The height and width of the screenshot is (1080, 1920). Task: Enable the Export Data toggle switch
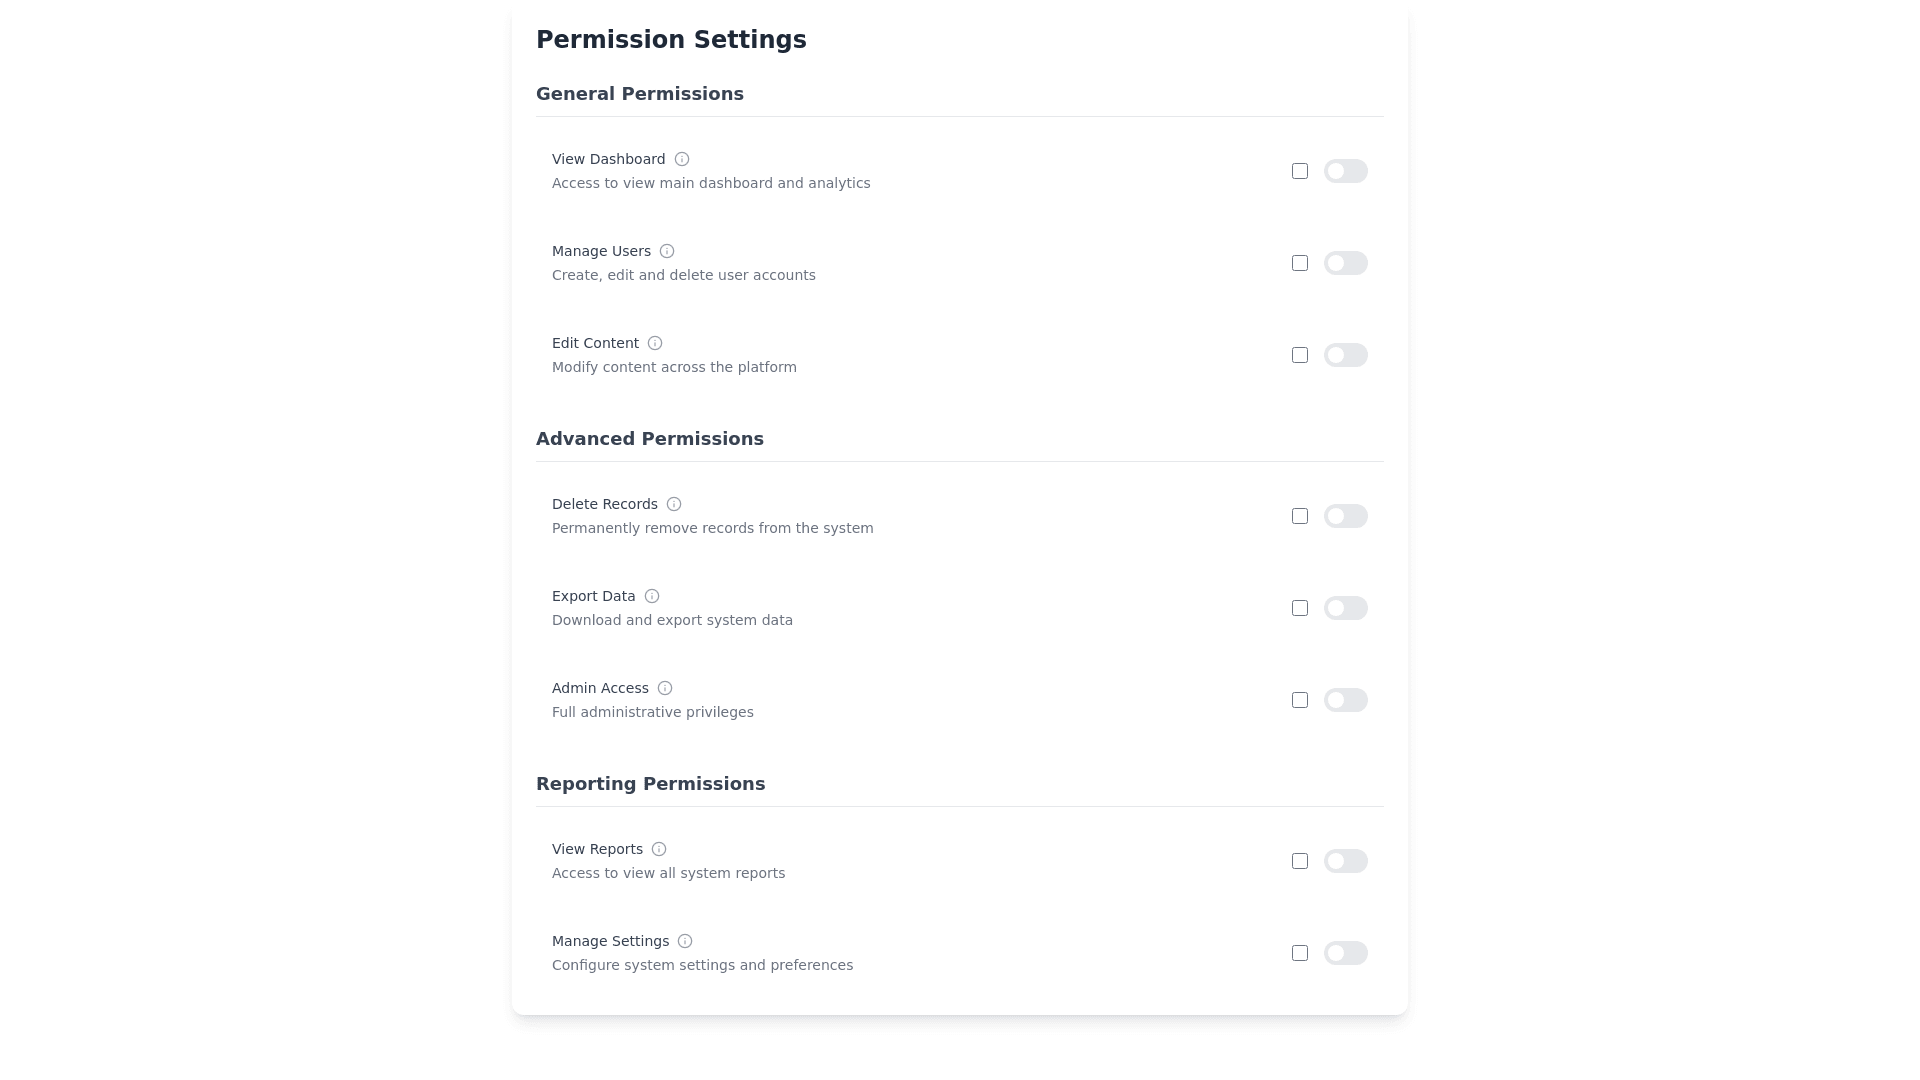[1345, 608]
